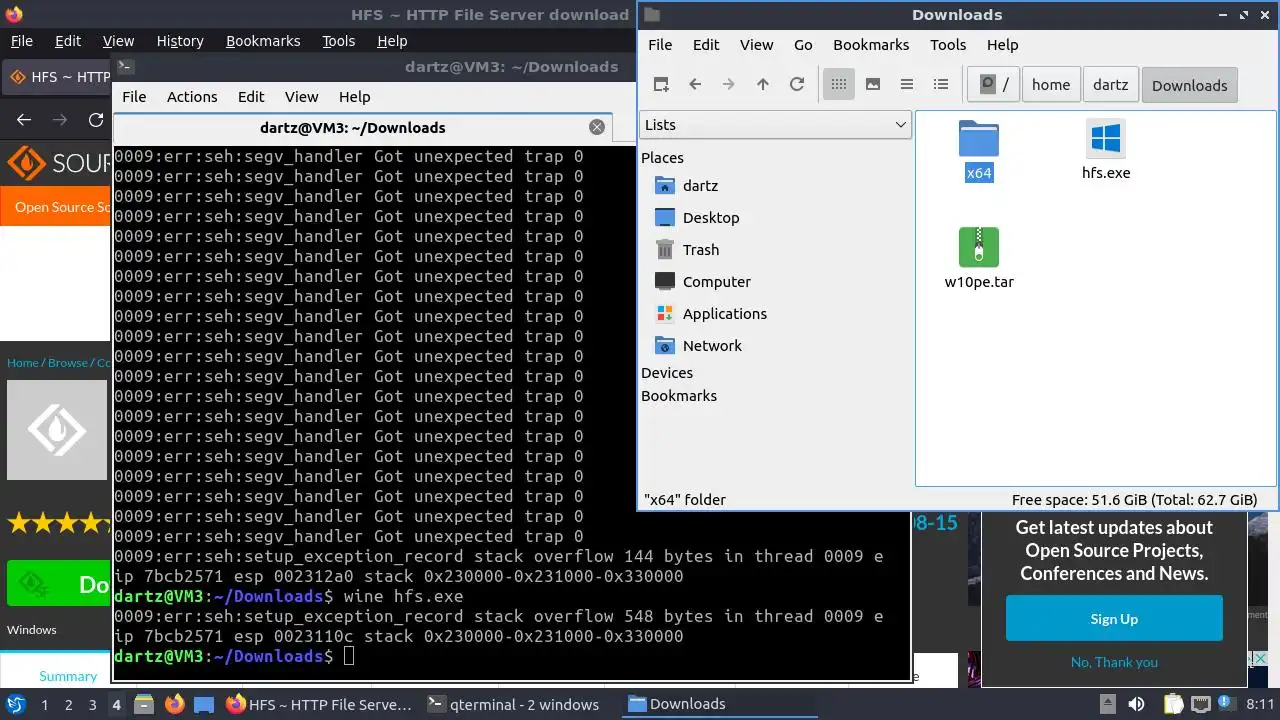Open File menu in Downloads file manager
This screenshot has height=720, width=1280.
point(660,45)
